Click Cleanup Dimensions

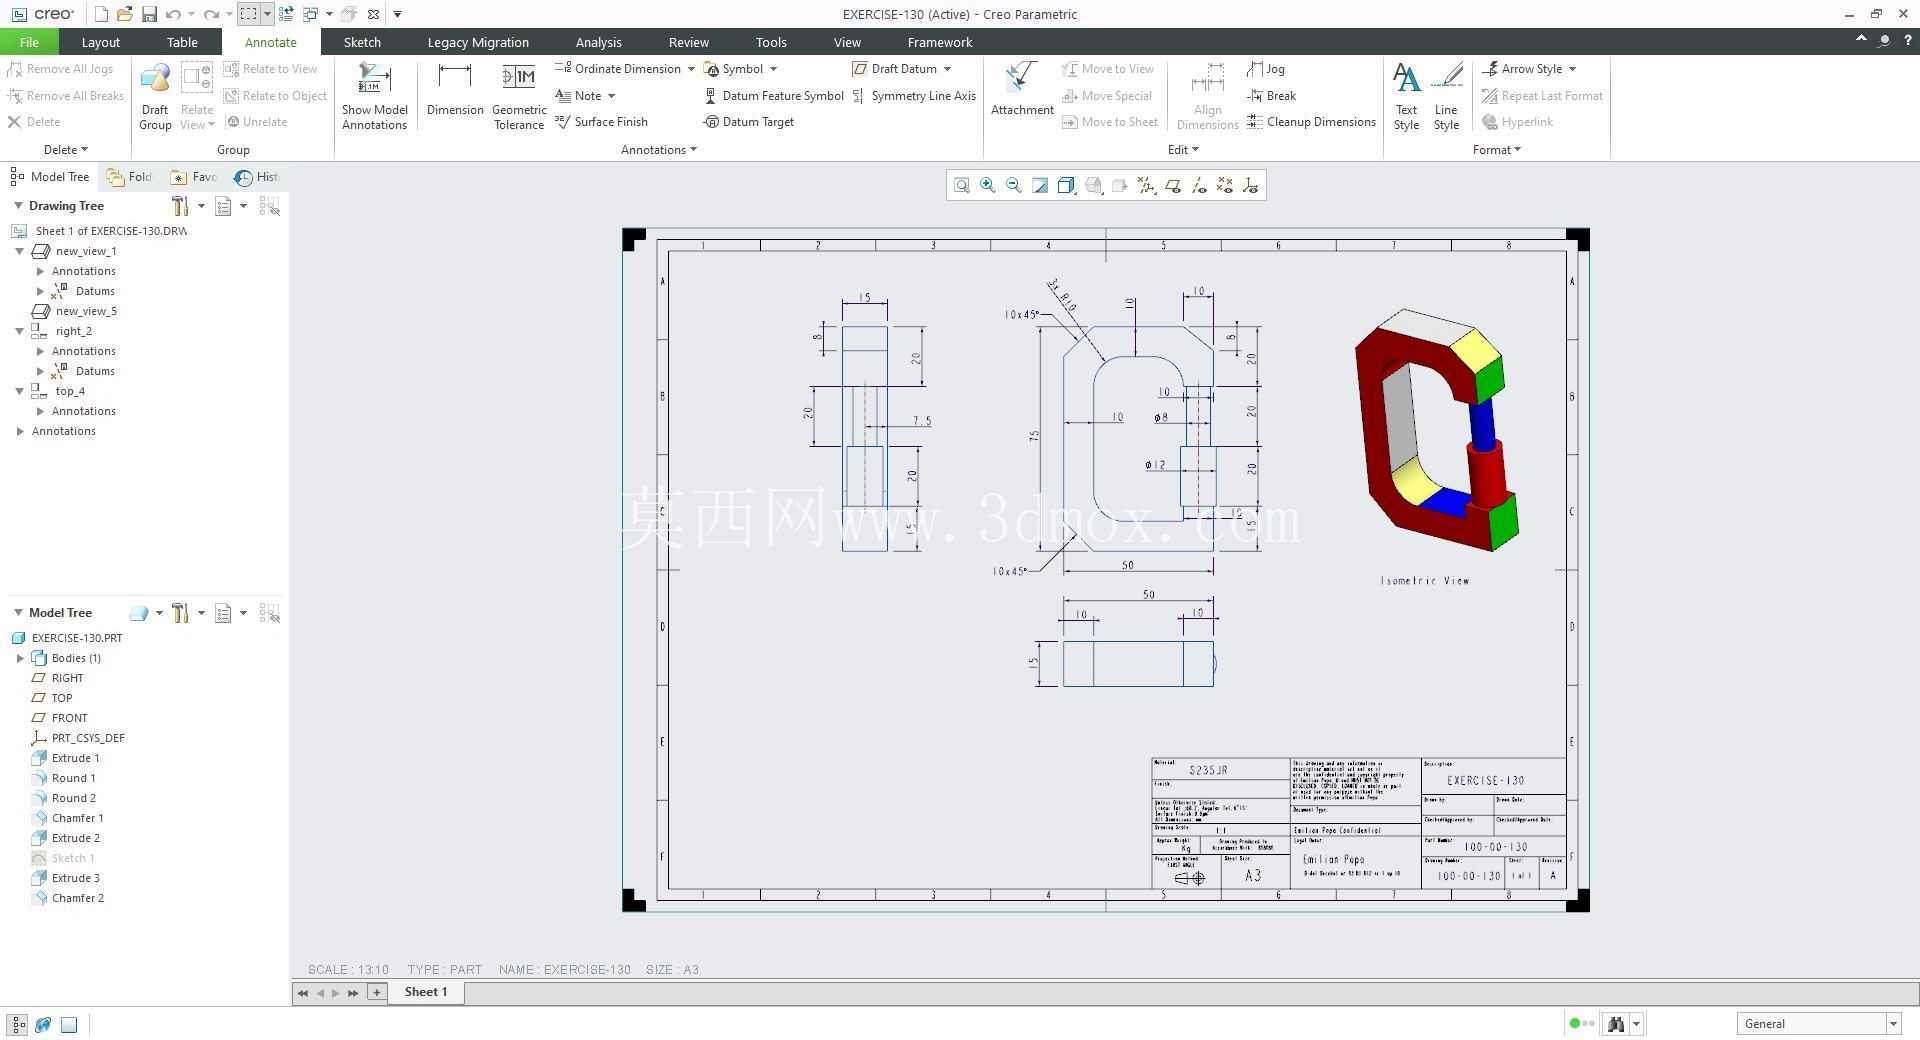tap(1312, 122)
